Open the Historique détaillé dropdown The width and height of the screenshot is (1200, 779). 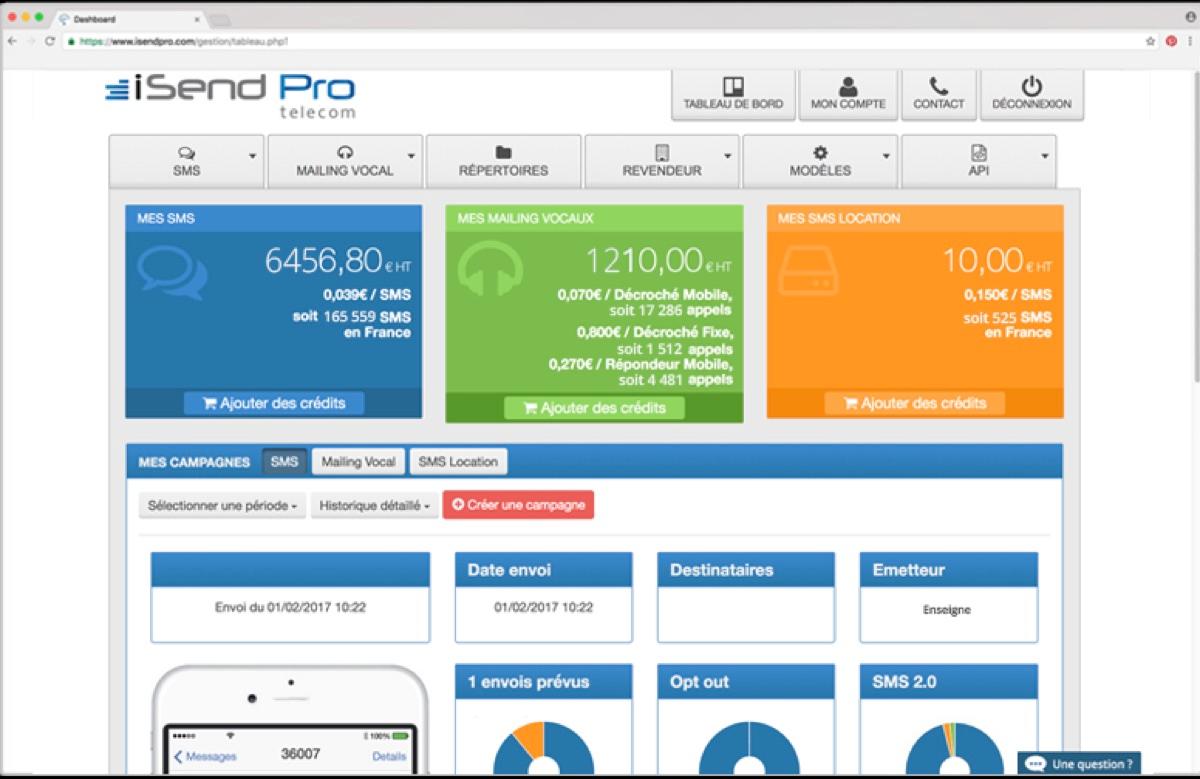pyautogui.click(x=374, y=505)
